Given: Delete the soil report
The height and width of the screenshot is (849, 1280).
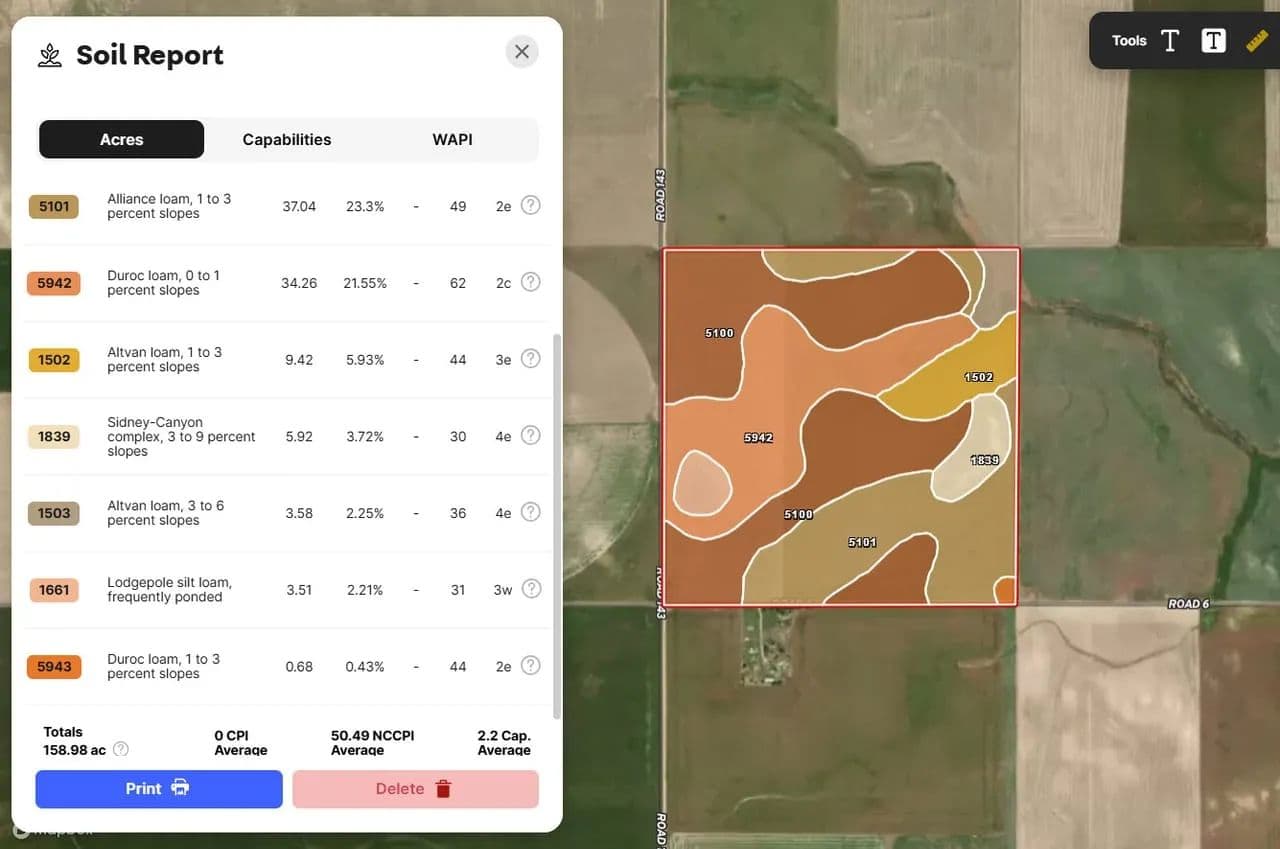Looking at the screenshot, I should [415, 789].
